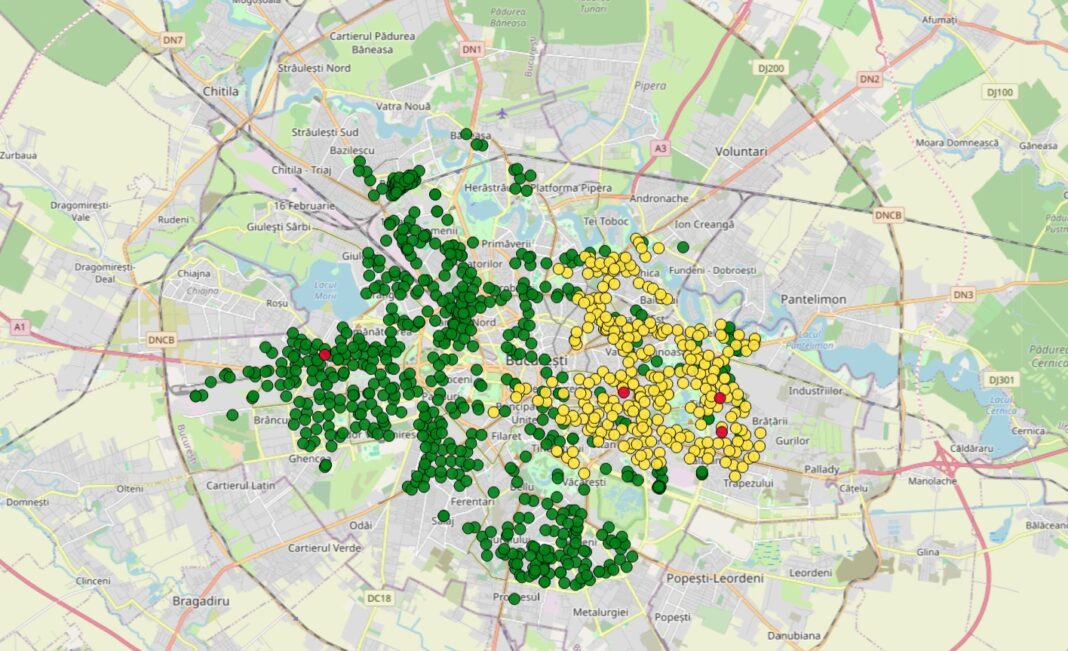Click the isolated green marker near Progresul

click(x=514, y=598)
